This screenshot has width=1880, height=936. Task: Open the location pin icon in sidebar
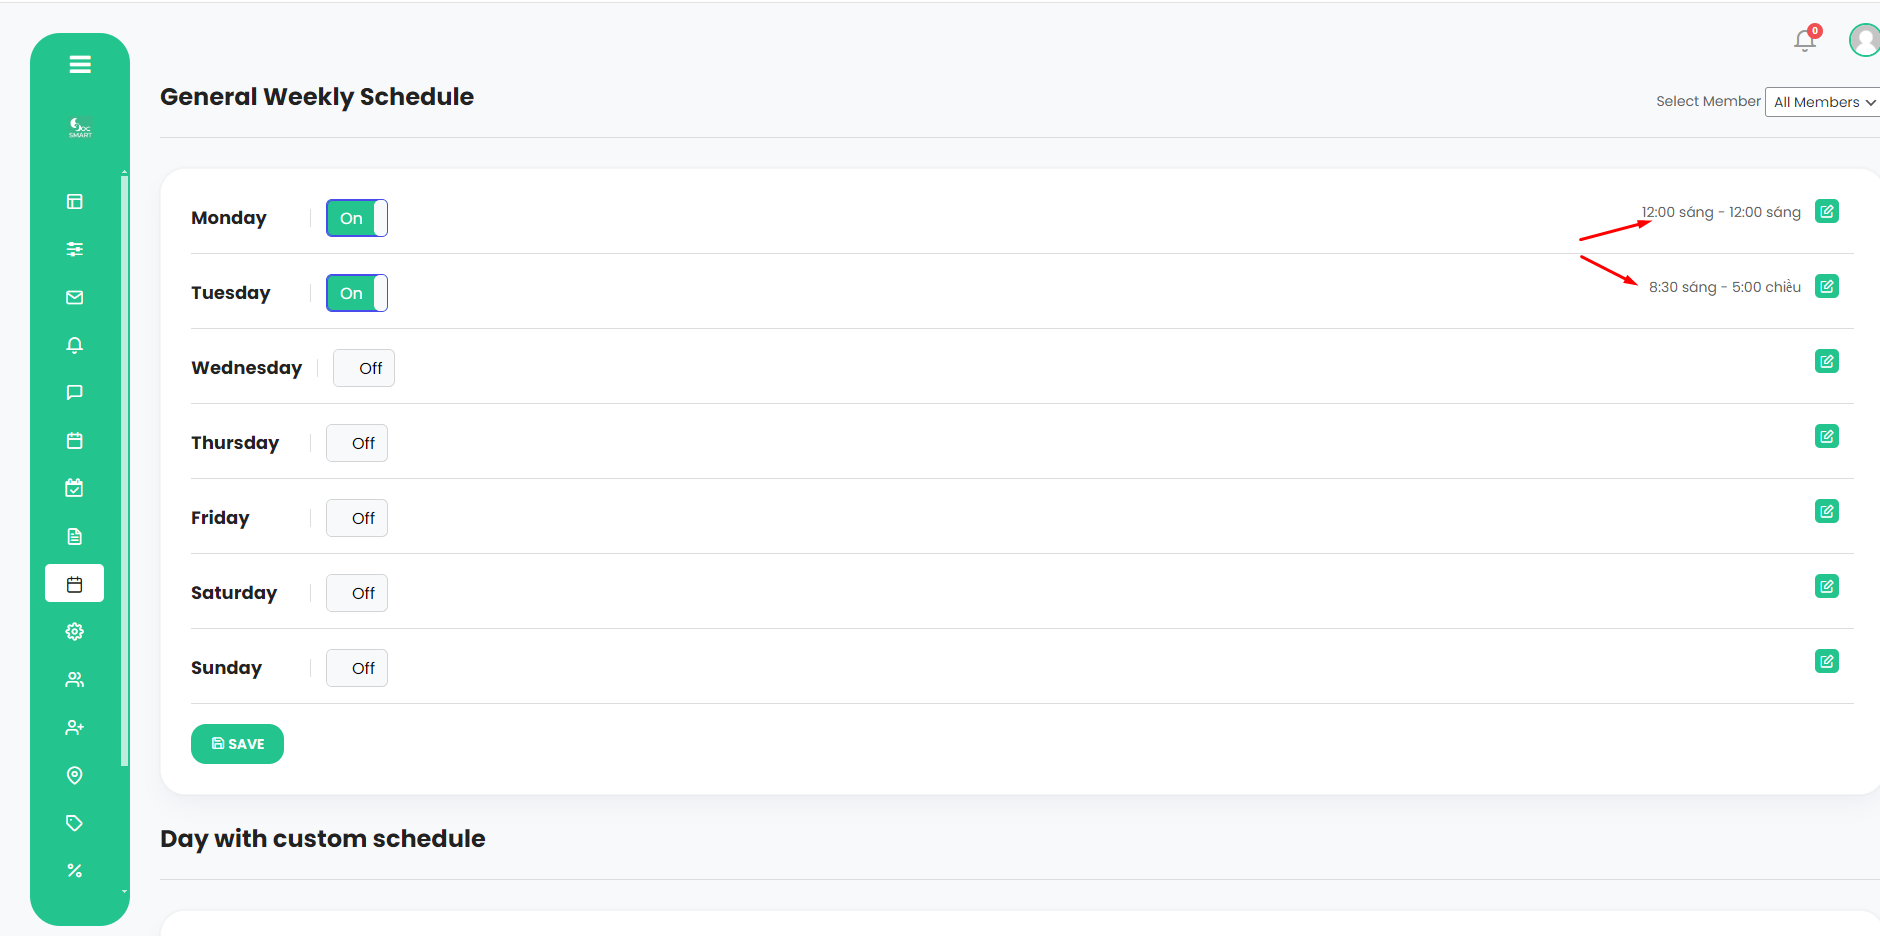tap(75, 775)
